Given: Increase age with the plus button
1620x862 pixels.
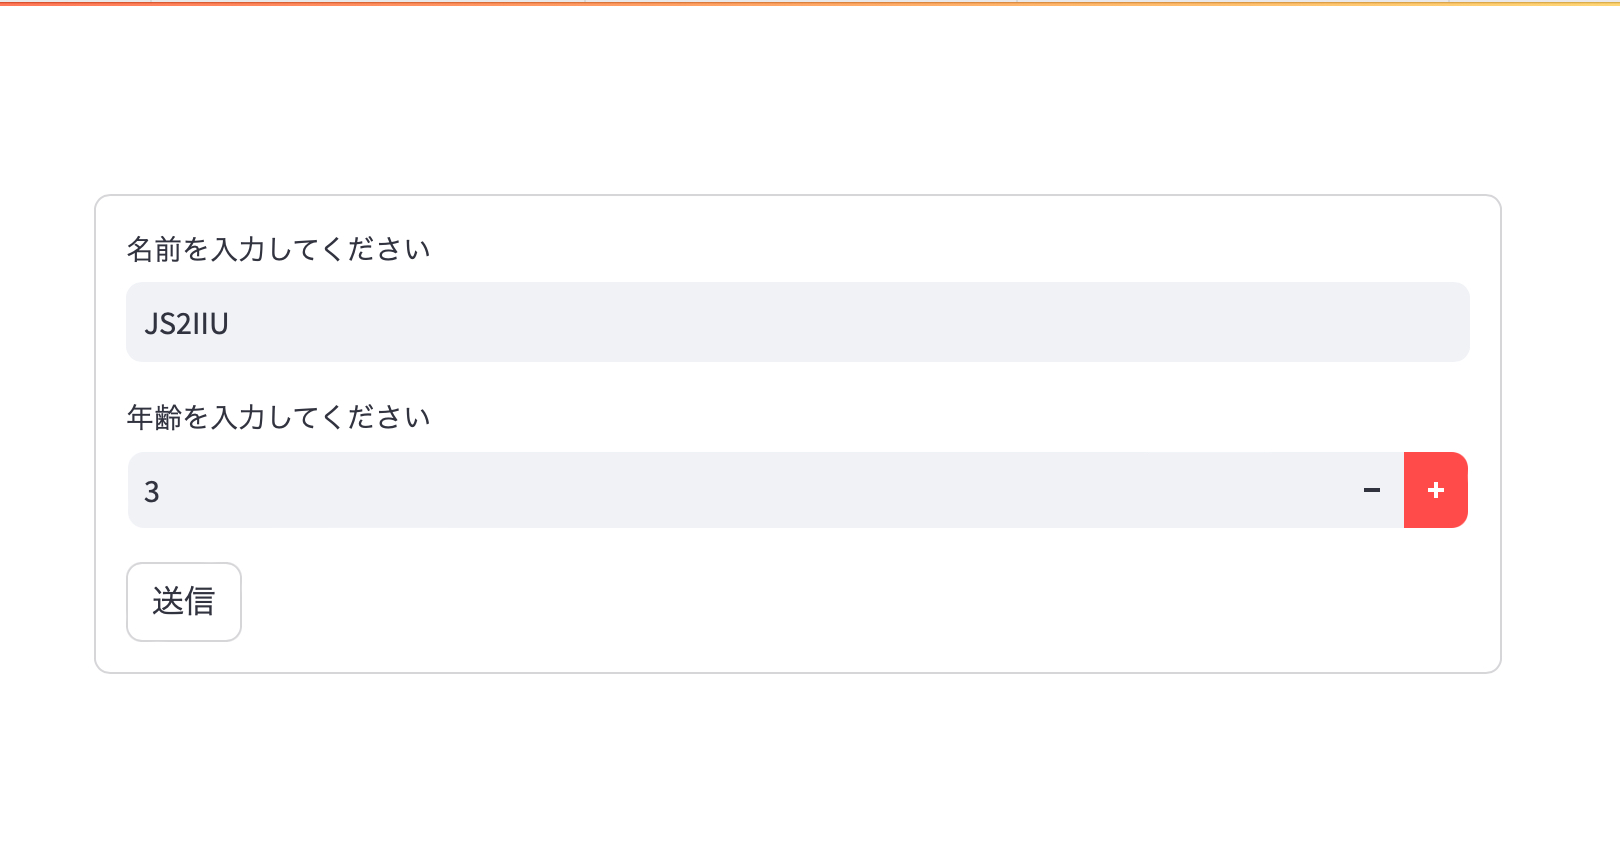Looking at the screenshot, I should pos(1436,490).
